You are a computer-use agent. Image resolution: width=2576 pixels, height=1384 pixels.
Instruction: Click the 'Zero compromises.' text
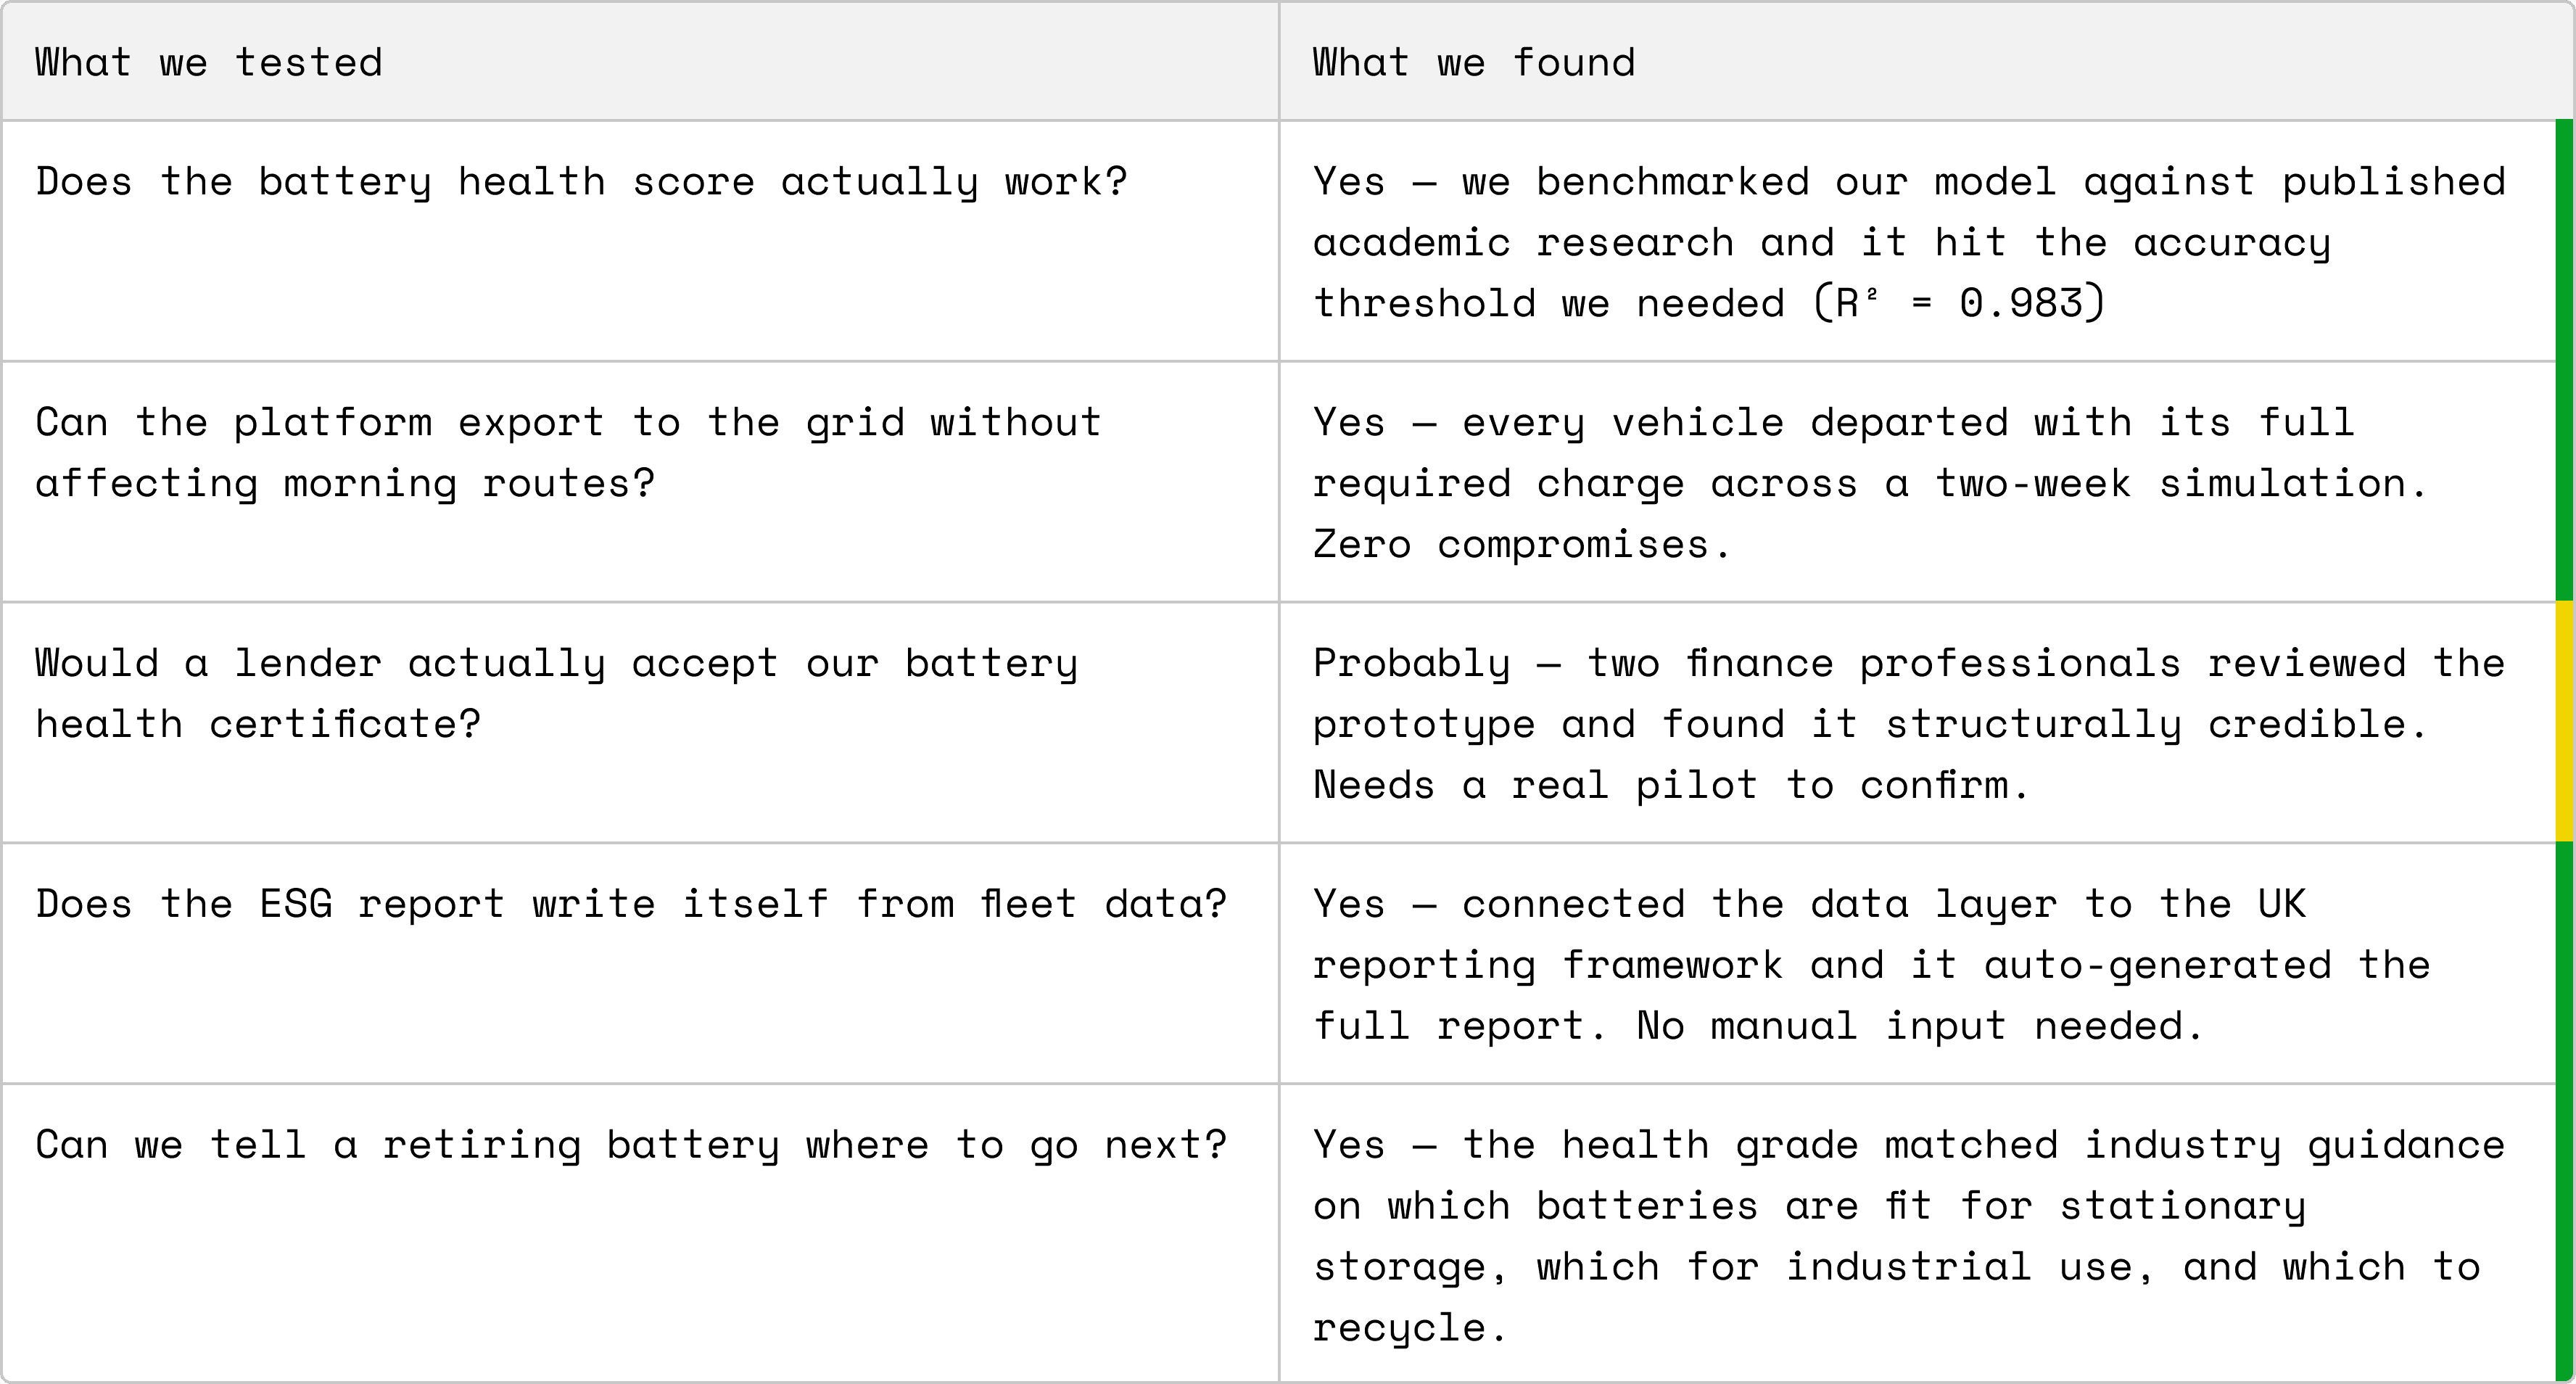(1521, 545)
